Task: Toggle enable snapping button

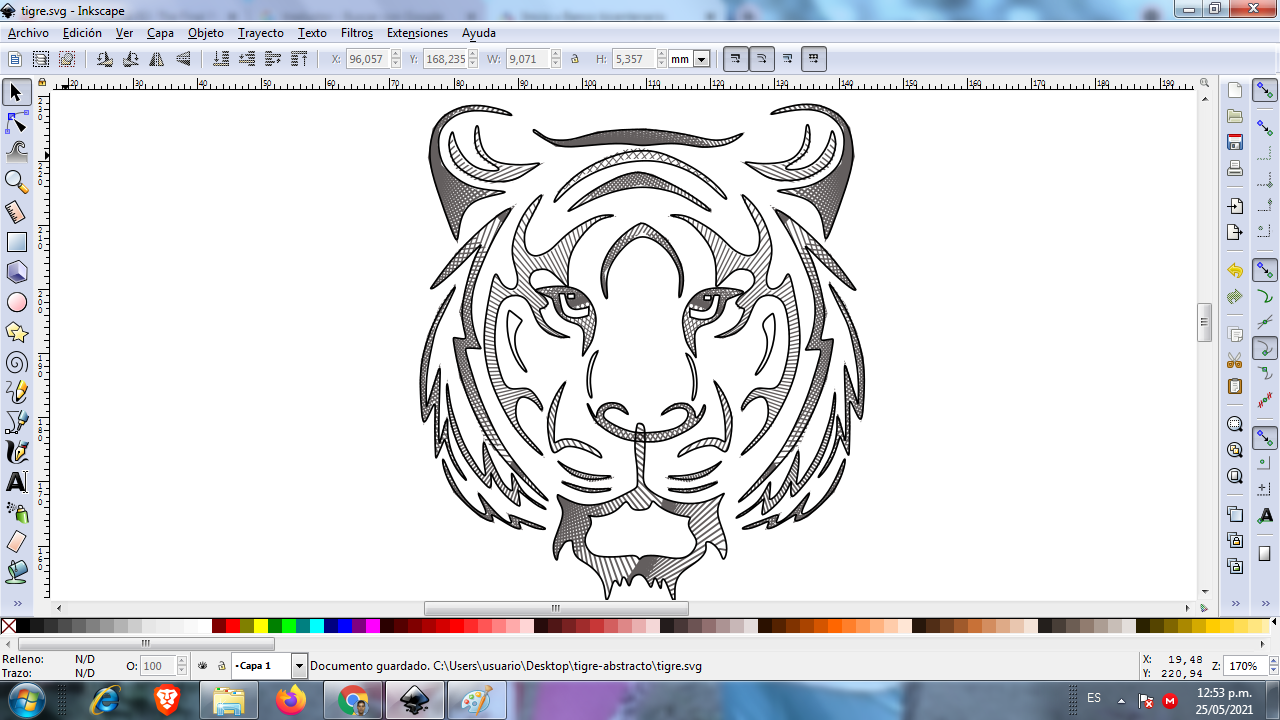Action: point(1265,90)
